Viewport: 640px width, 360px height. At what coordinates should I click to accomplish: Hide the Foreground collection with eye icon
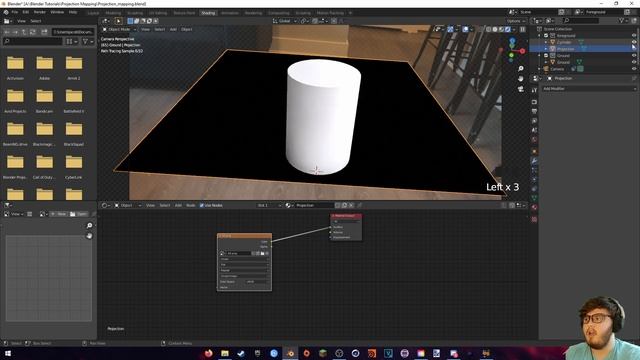click(x=634, y=36)
